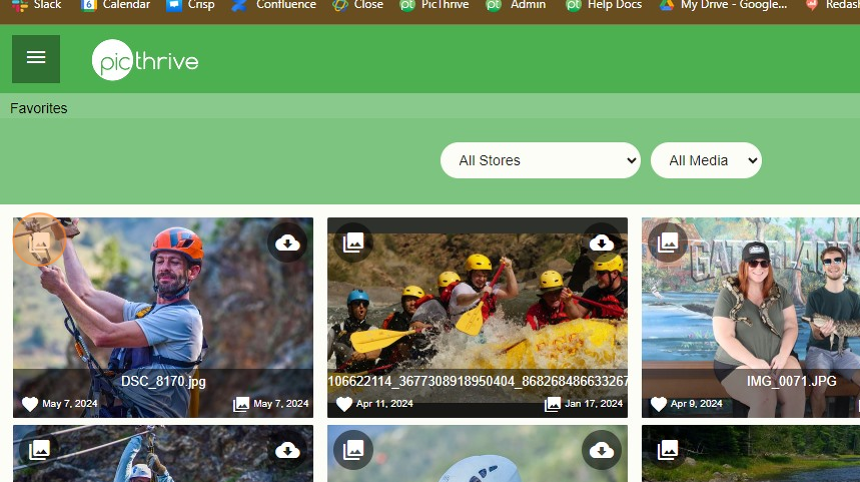Open gallery icon on rafting photo
Viewport: 860px width, 482px height.
click(353, 242)
